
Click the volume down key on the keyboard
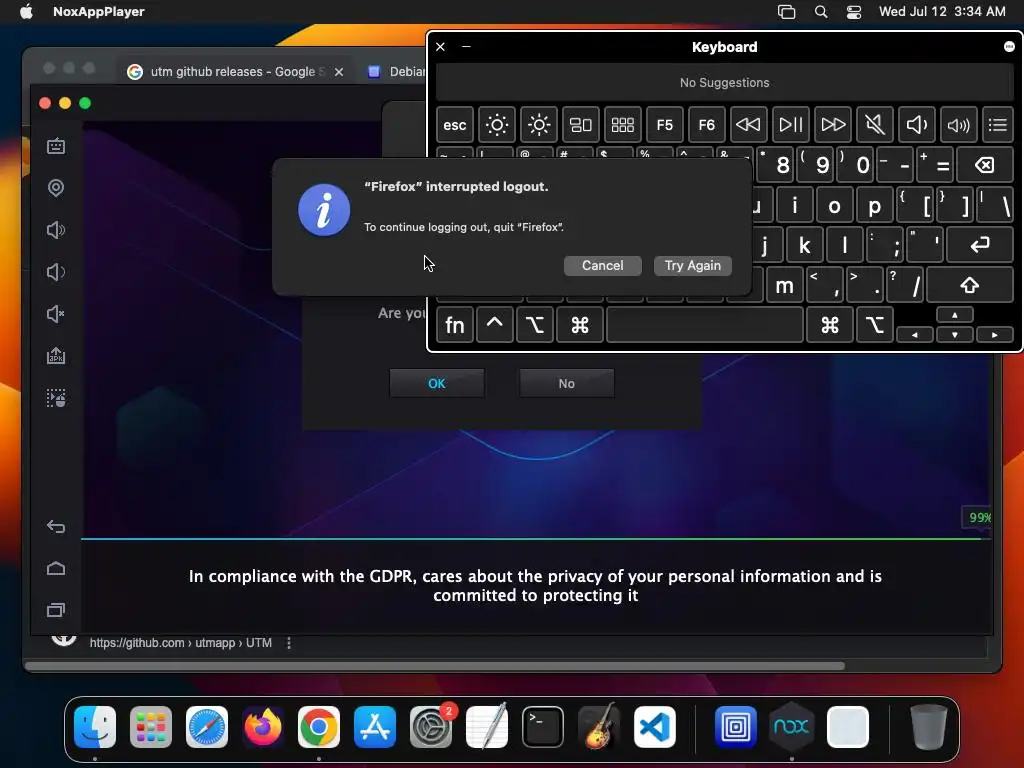point(916,125)
